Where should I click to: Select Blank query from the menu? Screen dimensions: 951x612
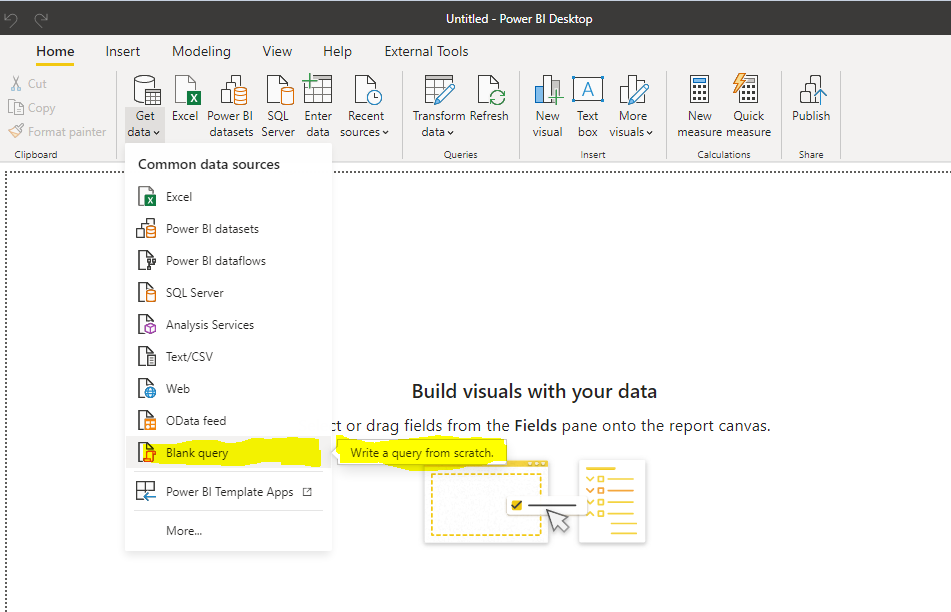[197, 453]
